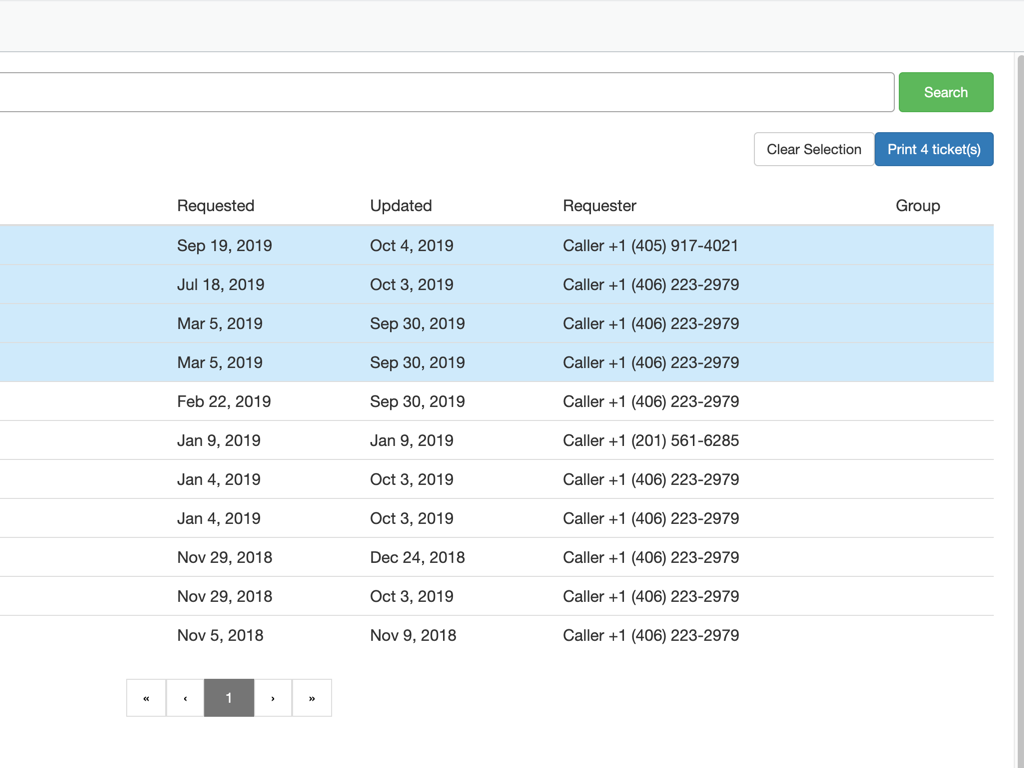The image size is (1024, 768).
Task: Sort by the Updated column header
Action: point(401,206)
